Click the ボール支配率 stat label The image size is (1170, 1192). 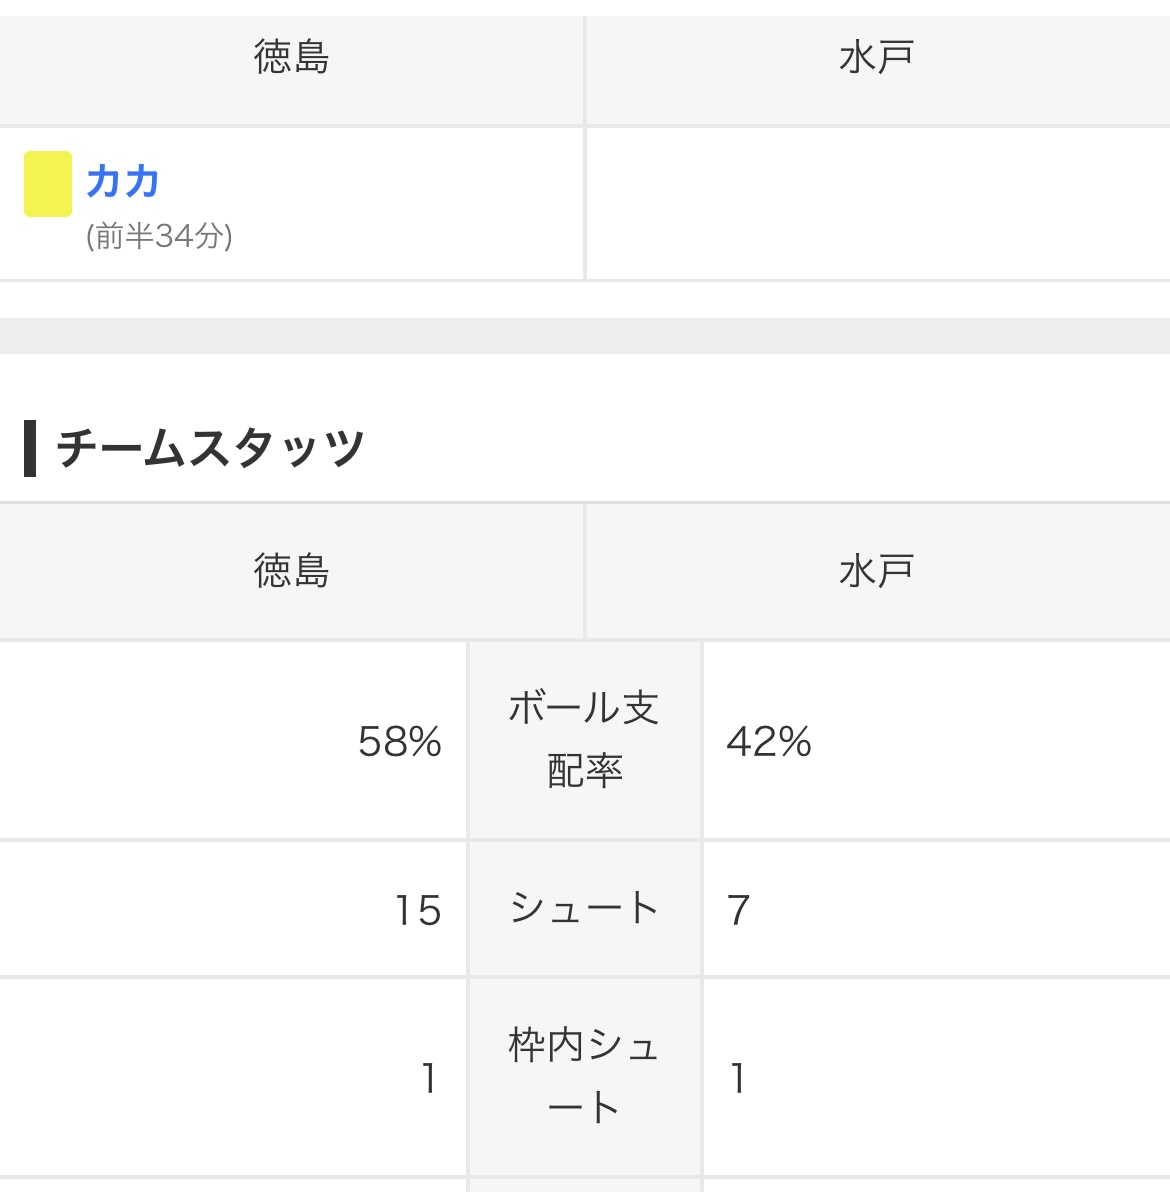coord(584,740)
